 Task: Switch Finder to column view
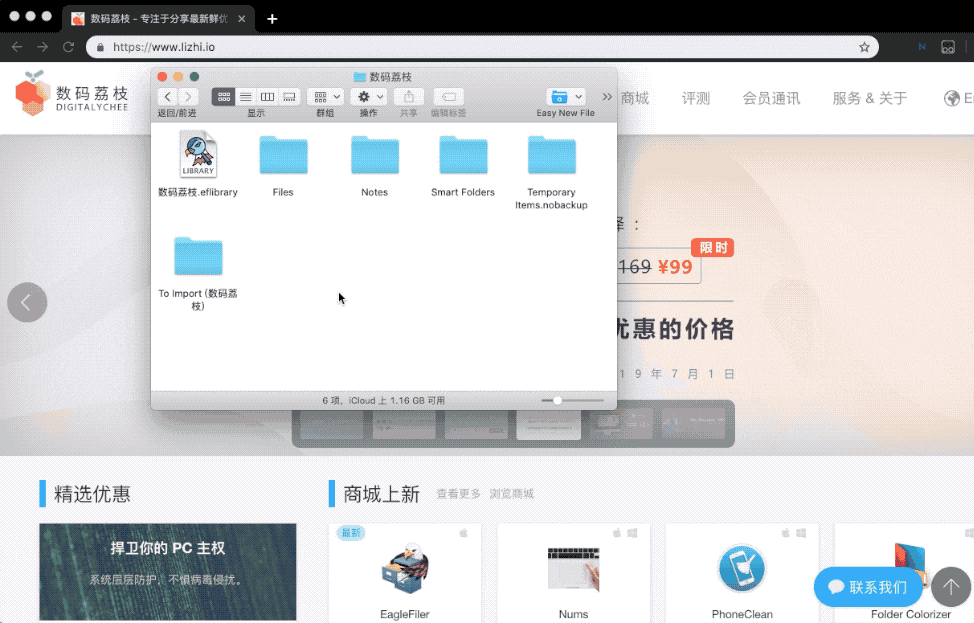point(267,97)
